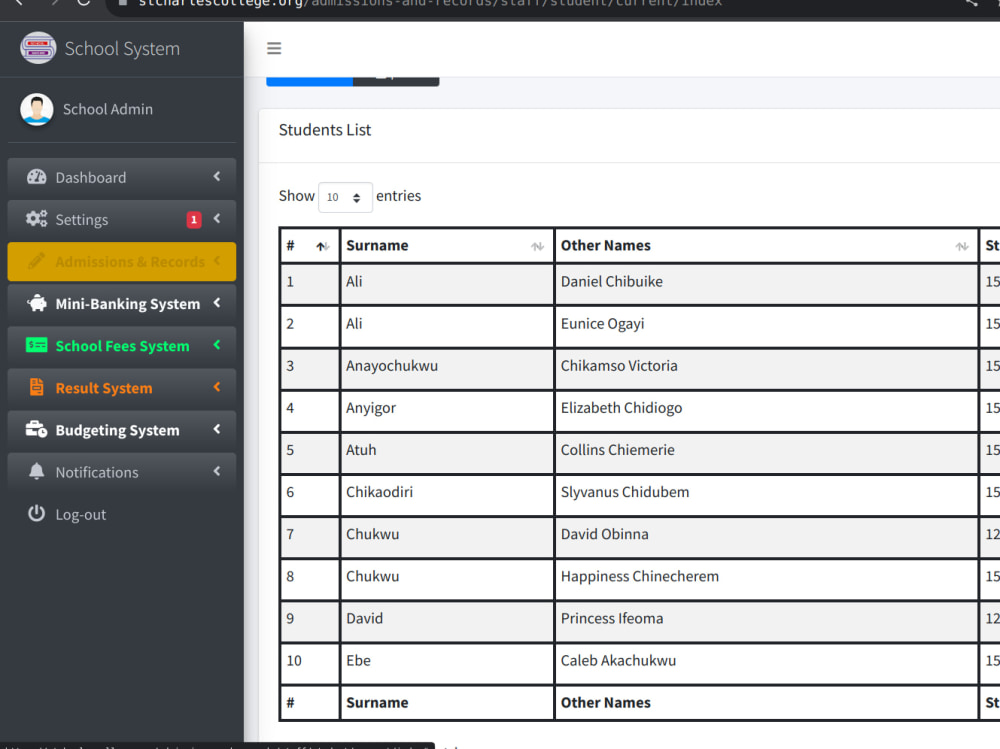
Task: Select the Daniel Chibuike cell
Action: [766, 282]
